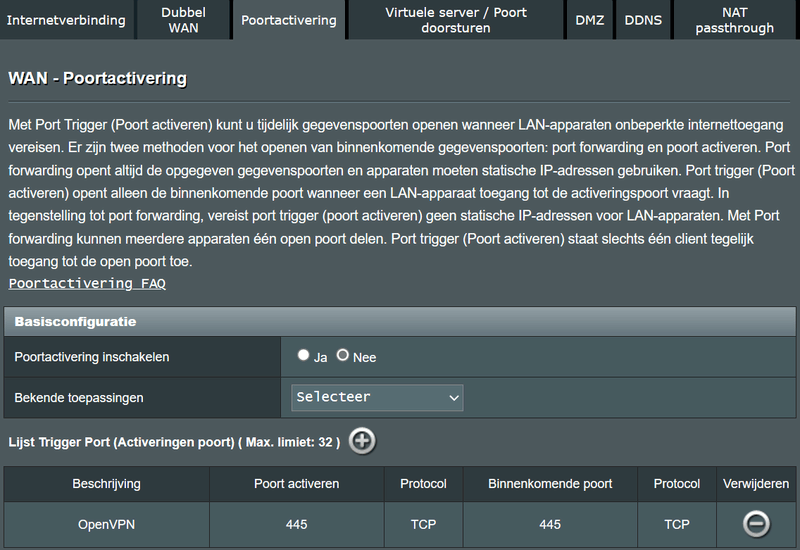Open the Bekende toepassingen Selecteer dropdown
This screenshot has width=800, height=550.
[377, 397]
